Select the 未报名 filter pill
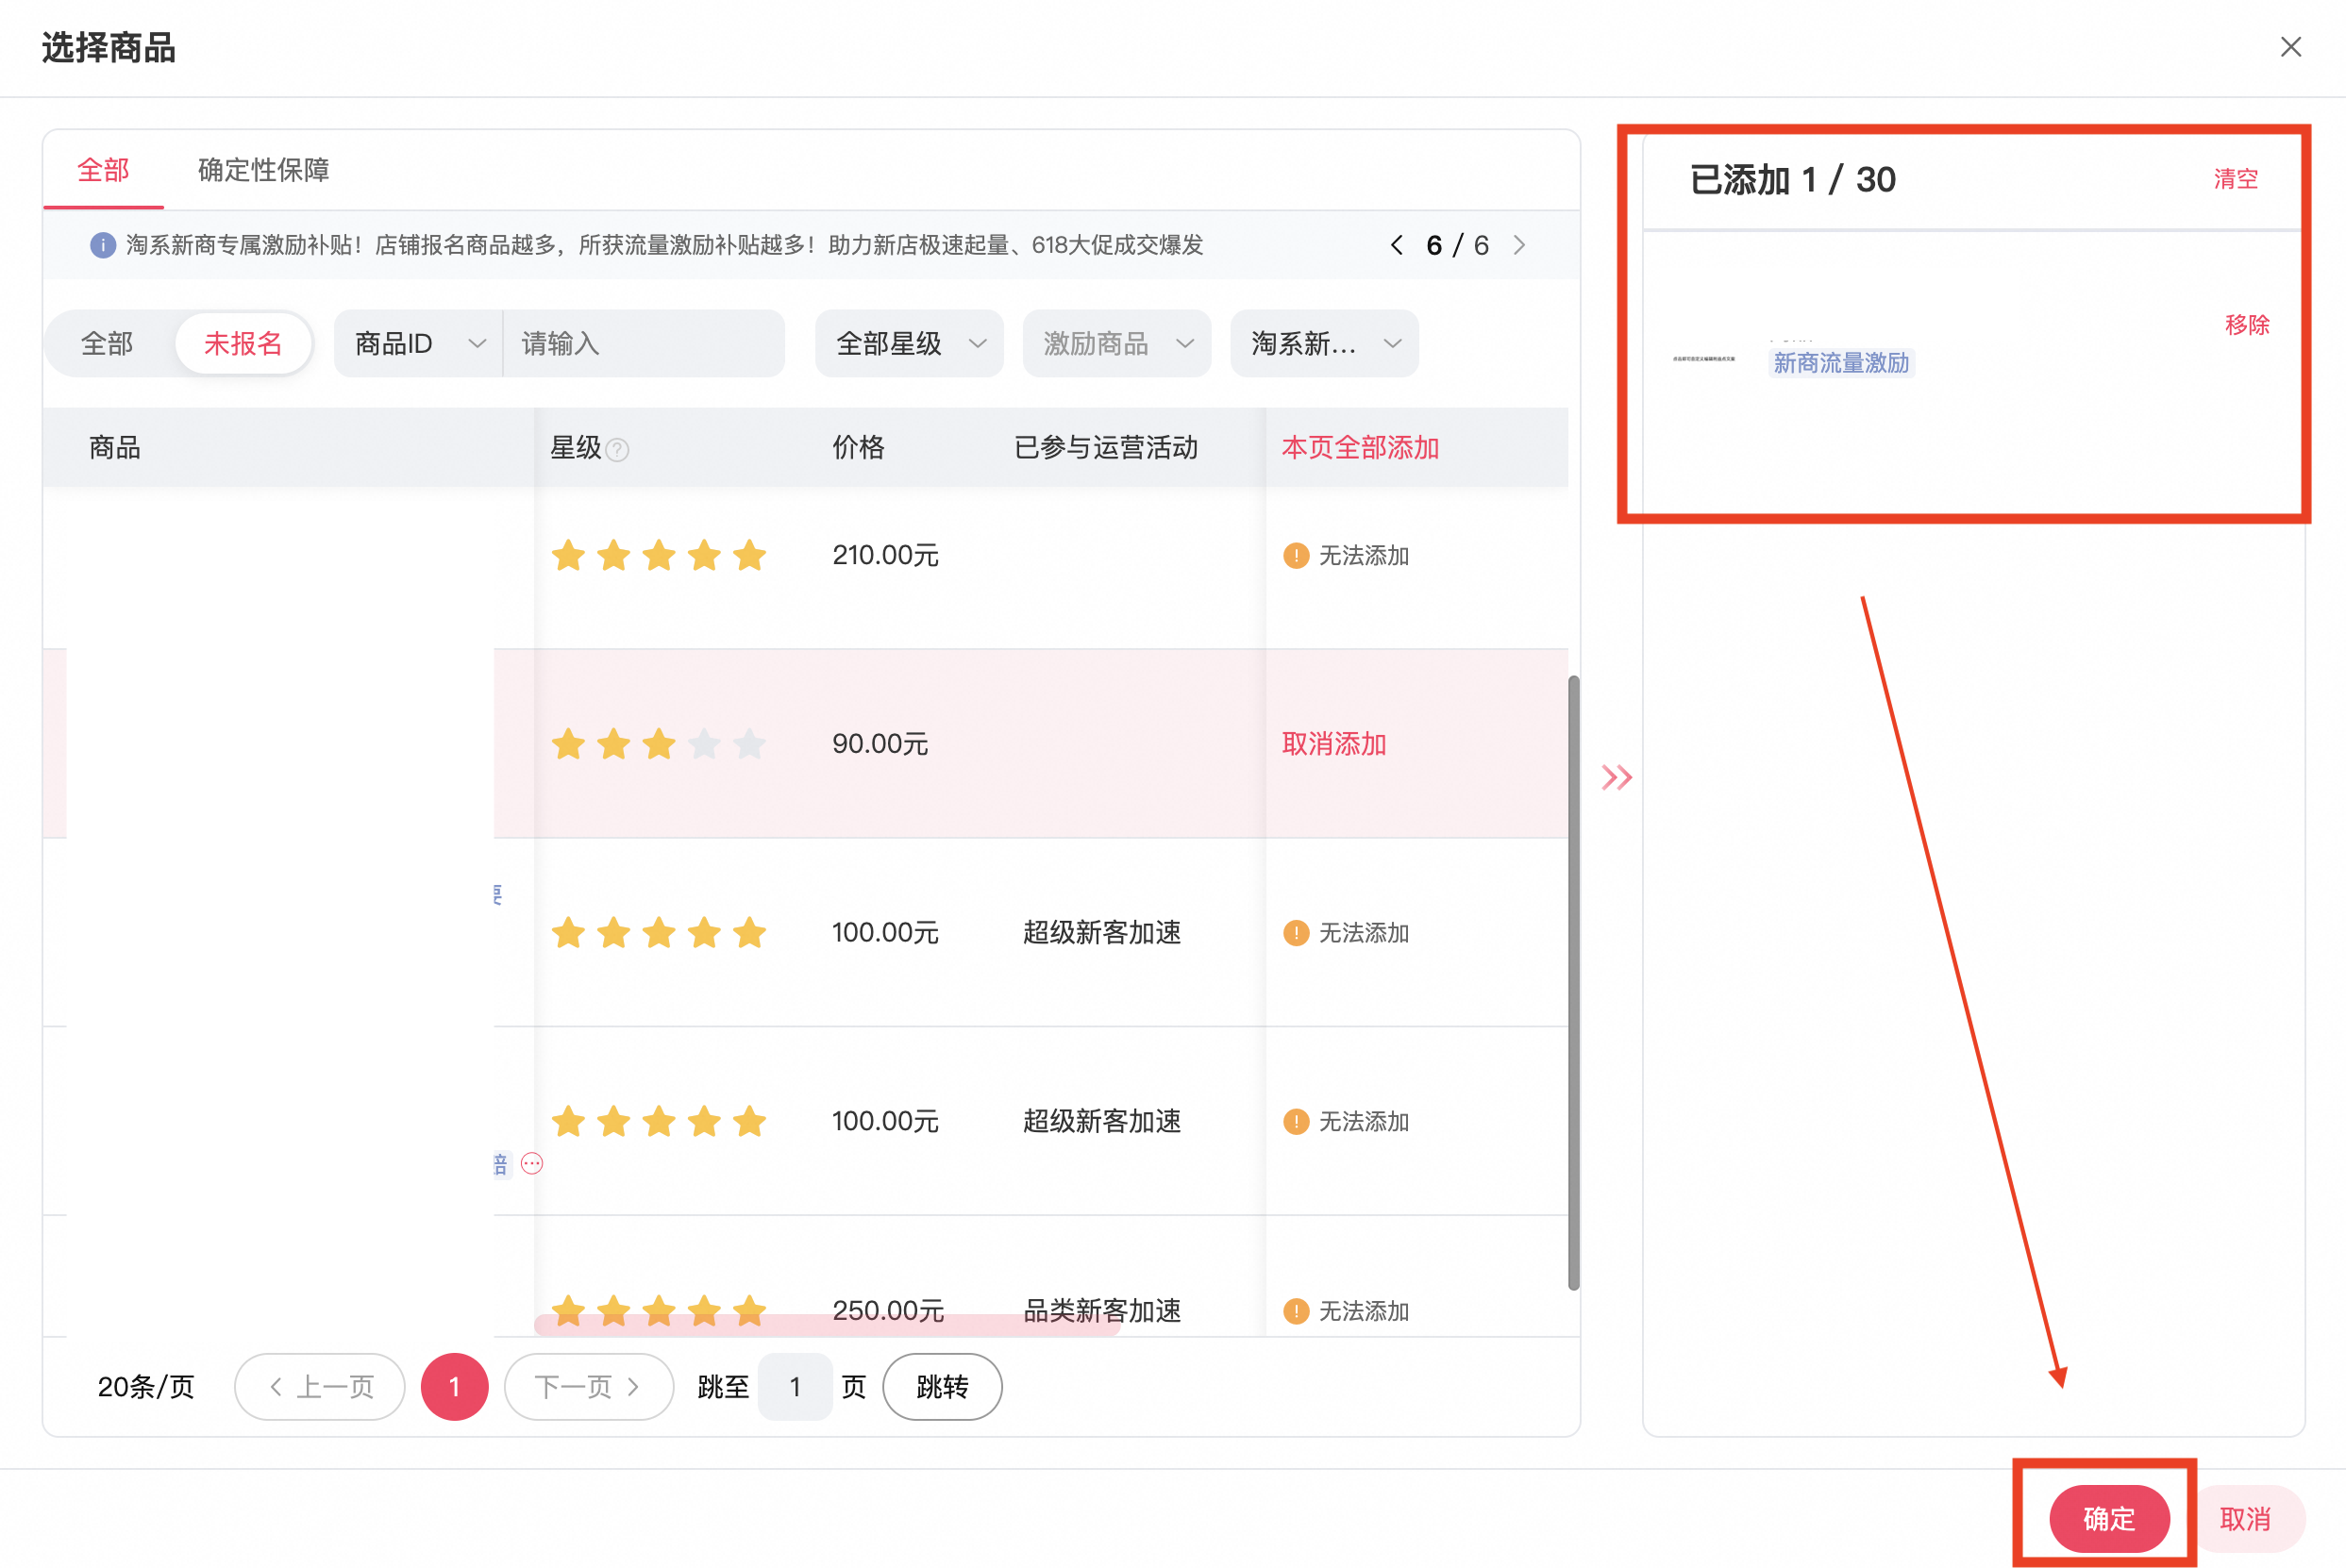Screen dimensions: 2346x1568 pos(243,344)
